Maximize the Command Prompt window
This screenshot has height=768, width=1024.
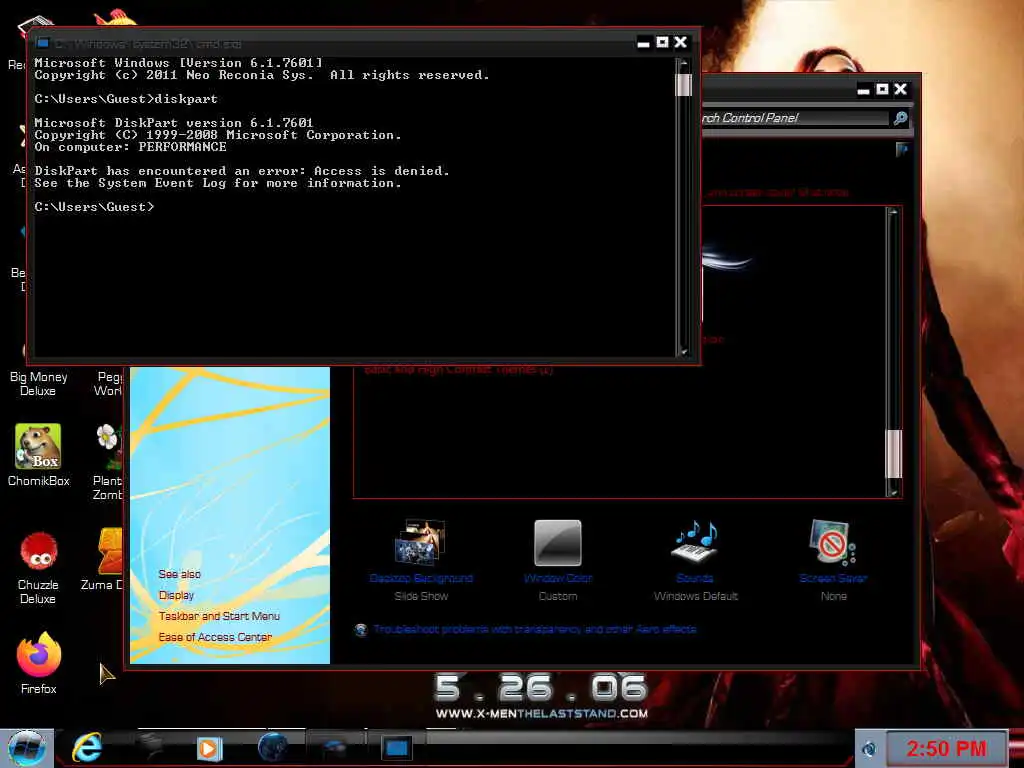tap(662, 42)
